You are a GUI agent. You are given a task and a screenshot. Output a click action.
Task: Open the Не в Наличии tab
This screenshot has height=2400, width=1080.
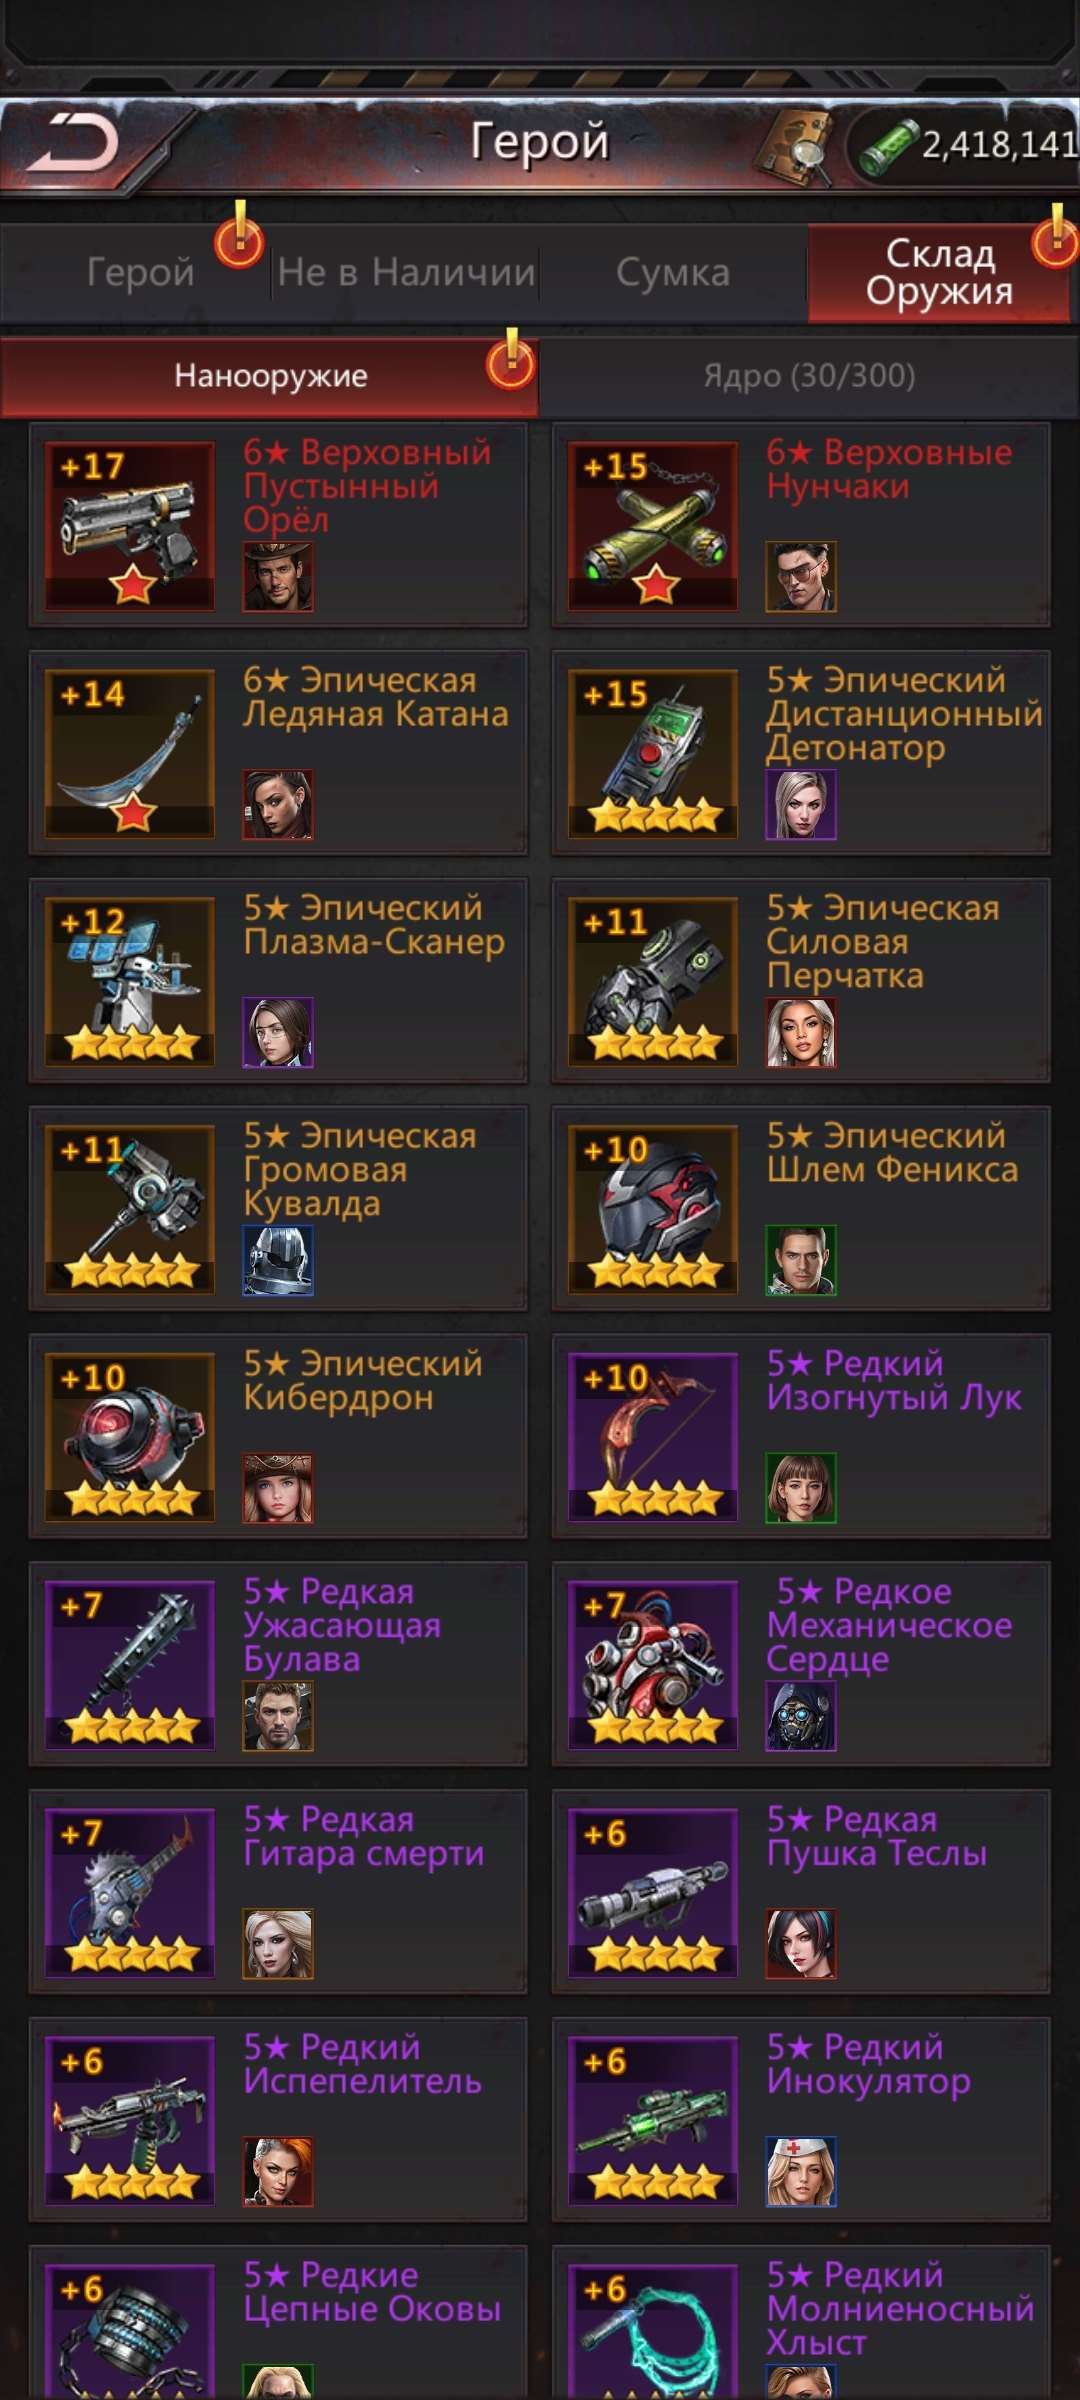(x=406, y=272)
